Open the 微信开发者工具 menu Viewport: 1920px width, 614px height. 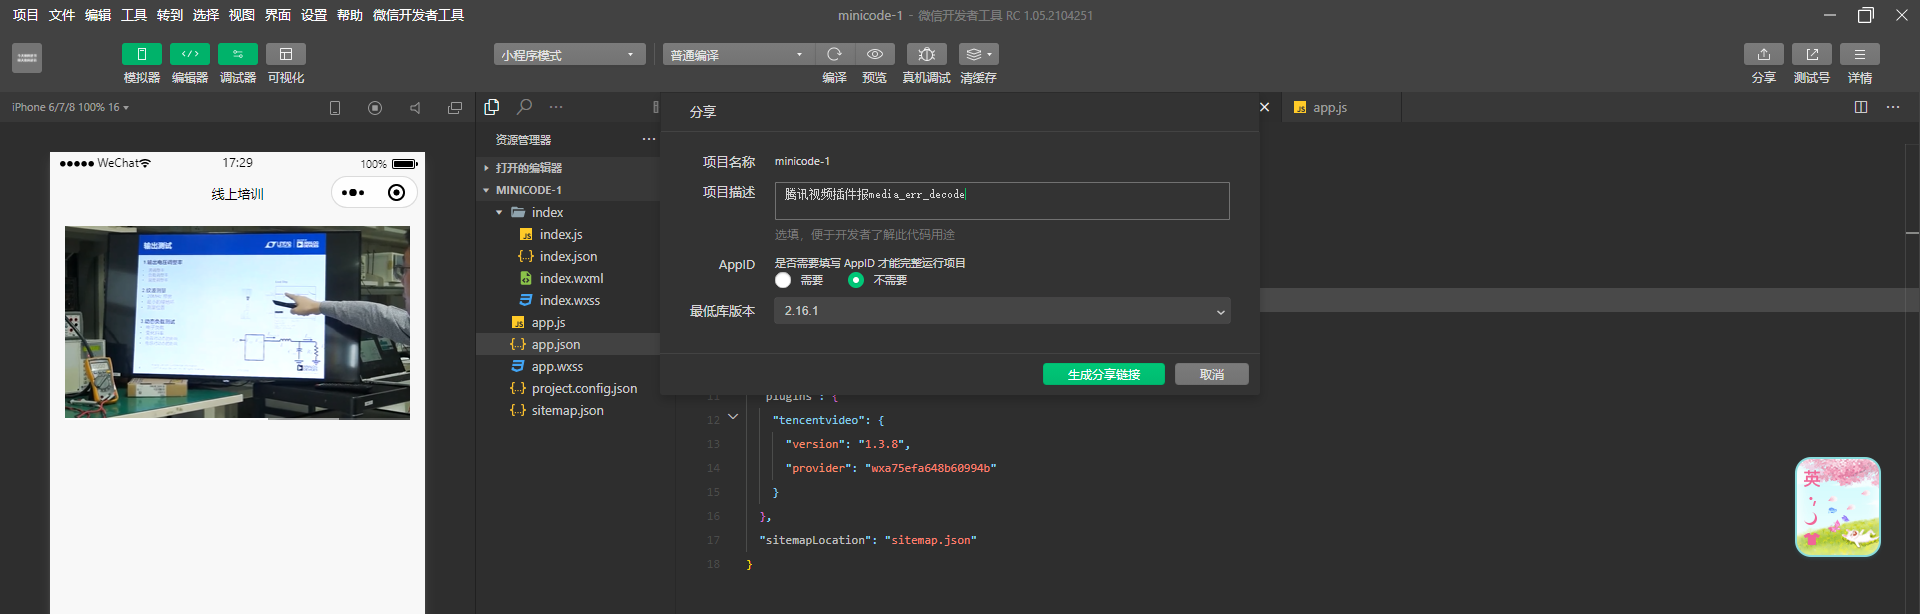418,15
